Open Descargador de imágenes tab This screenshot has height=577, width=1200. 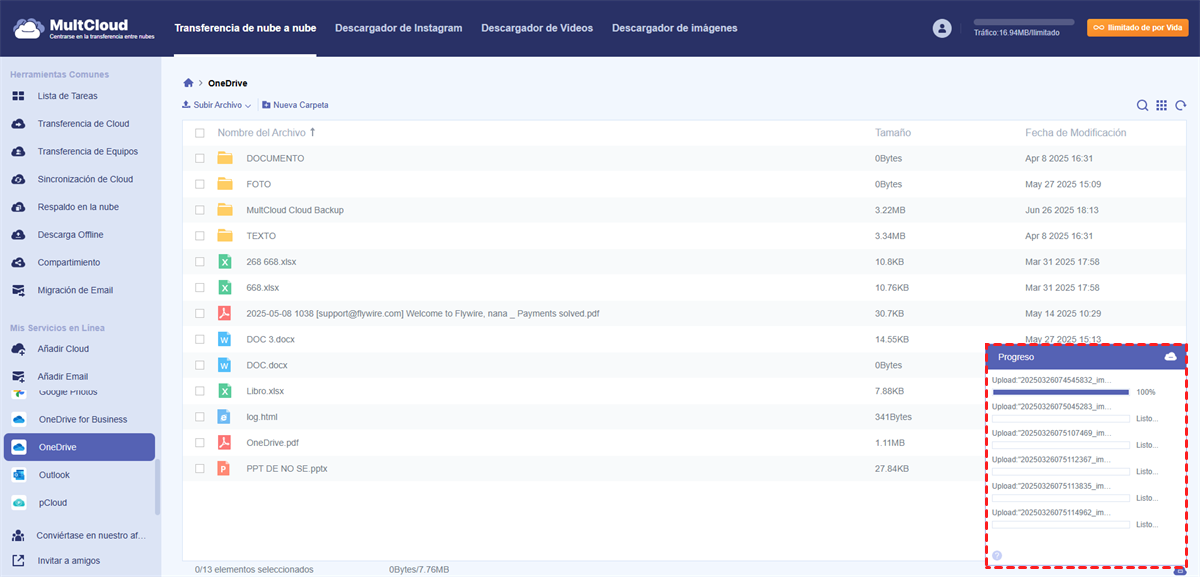(675, 28)
